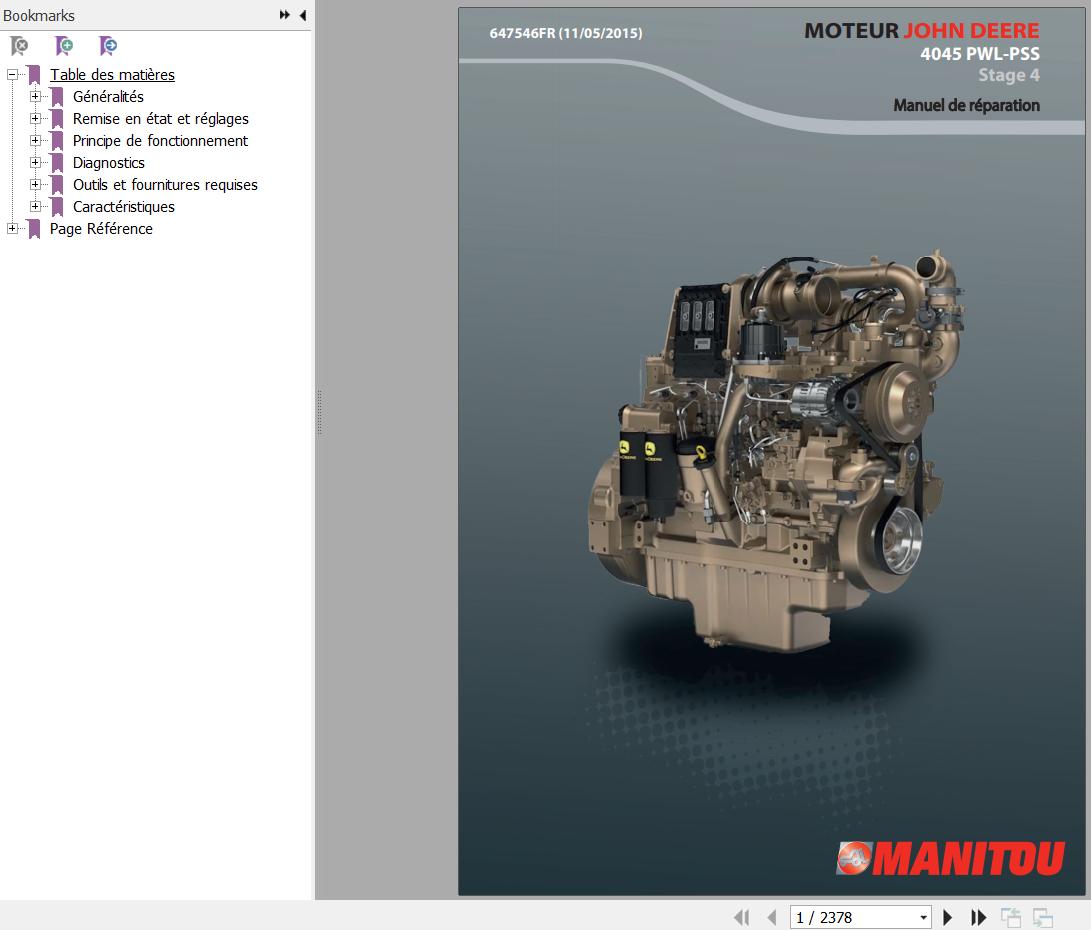Open the Caractéristiques bookmark

pyautogui.click(x=124, y=207)
